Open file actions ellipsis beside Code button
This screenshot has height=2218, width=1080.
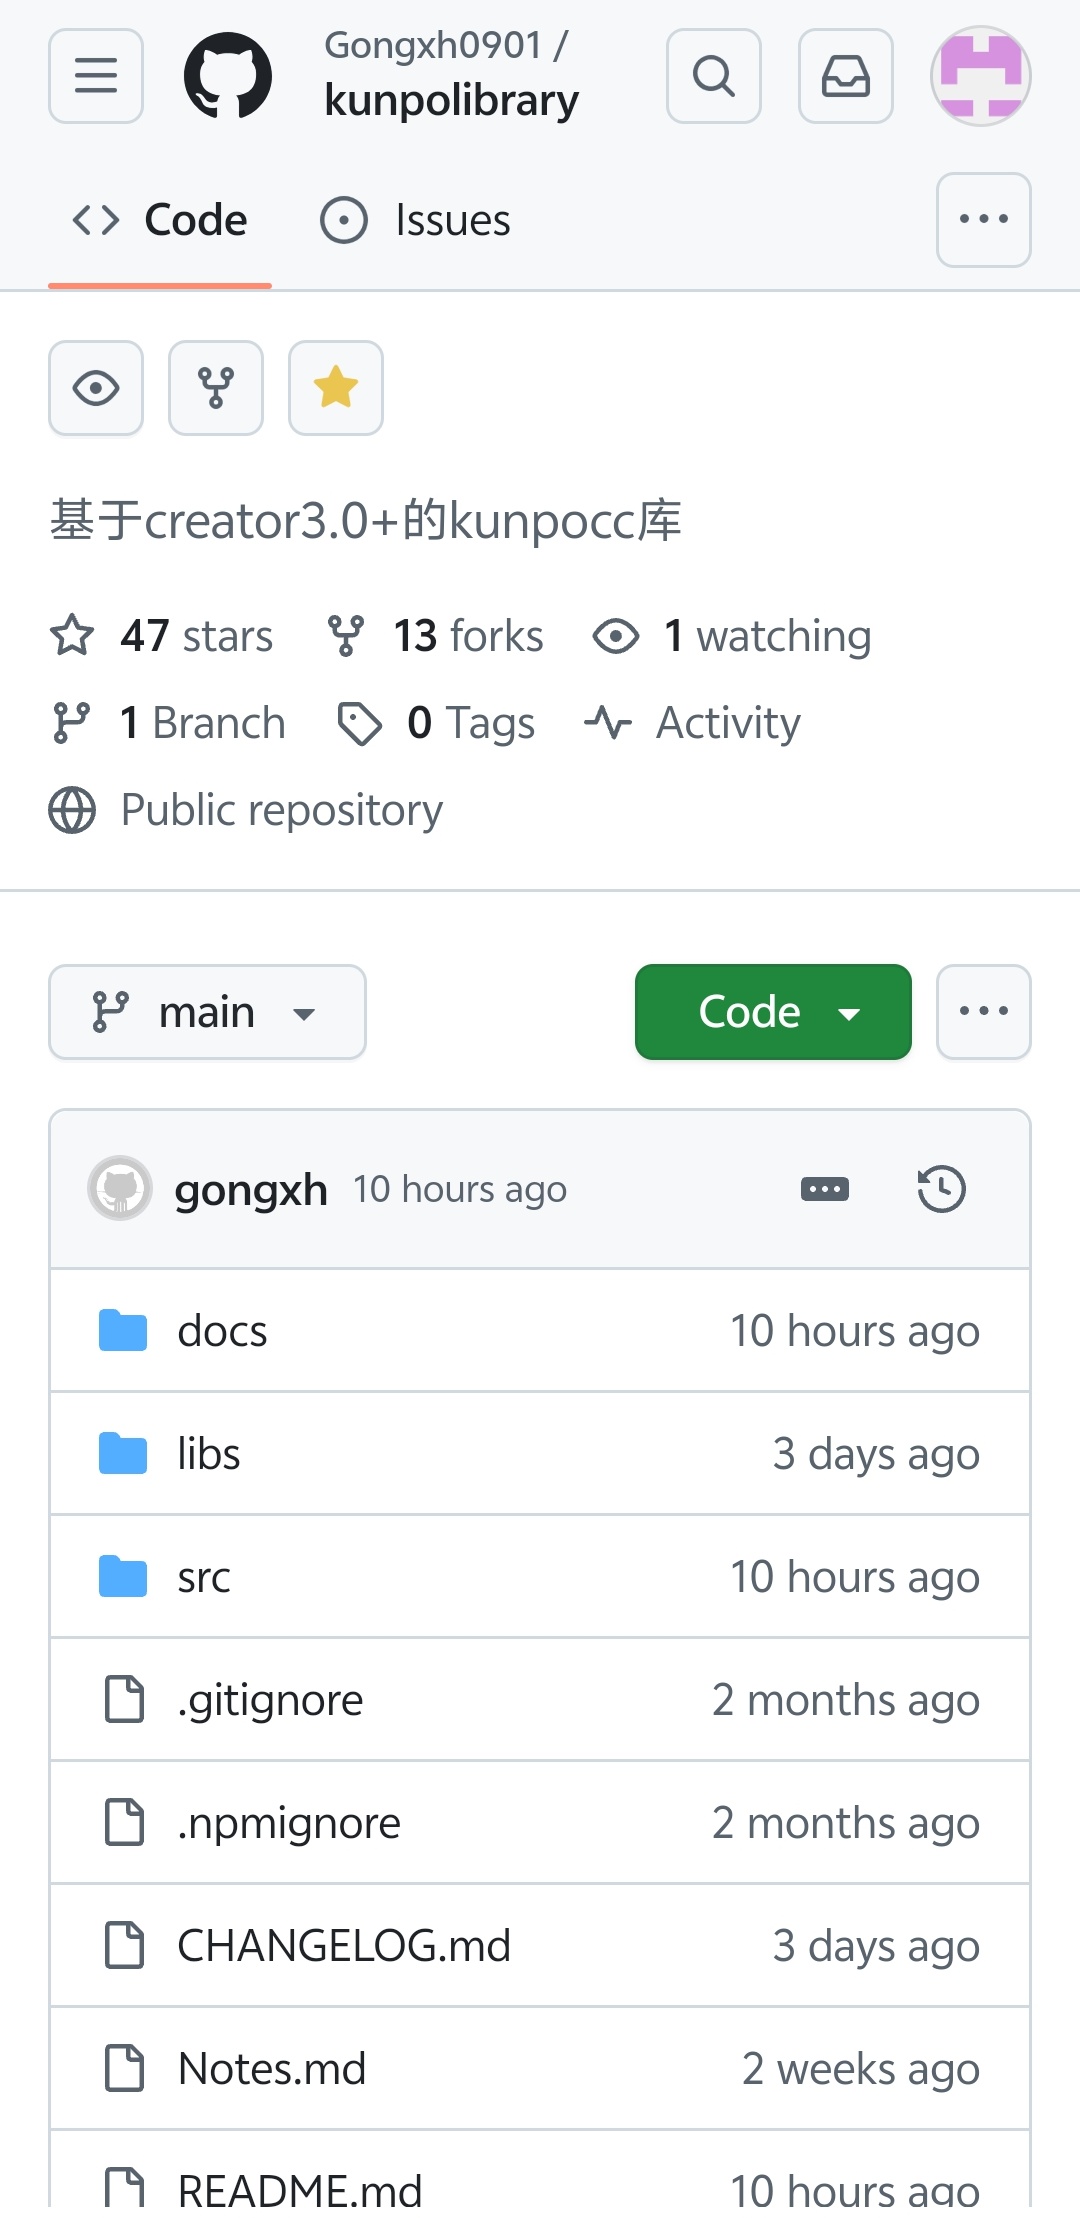pyautogui.click(x=984, y=1012)
